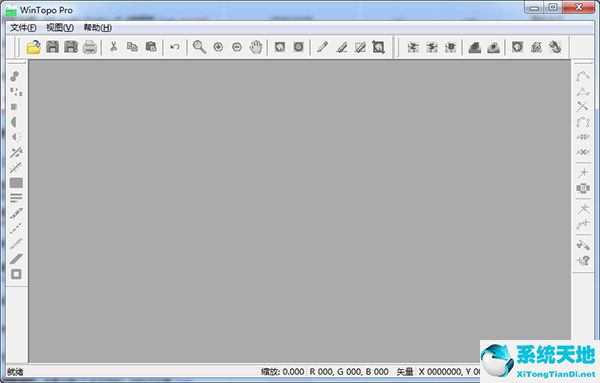600x383 pixels.
Task: Click the Zoom In plus icon
Action: [x=218, y=47]
